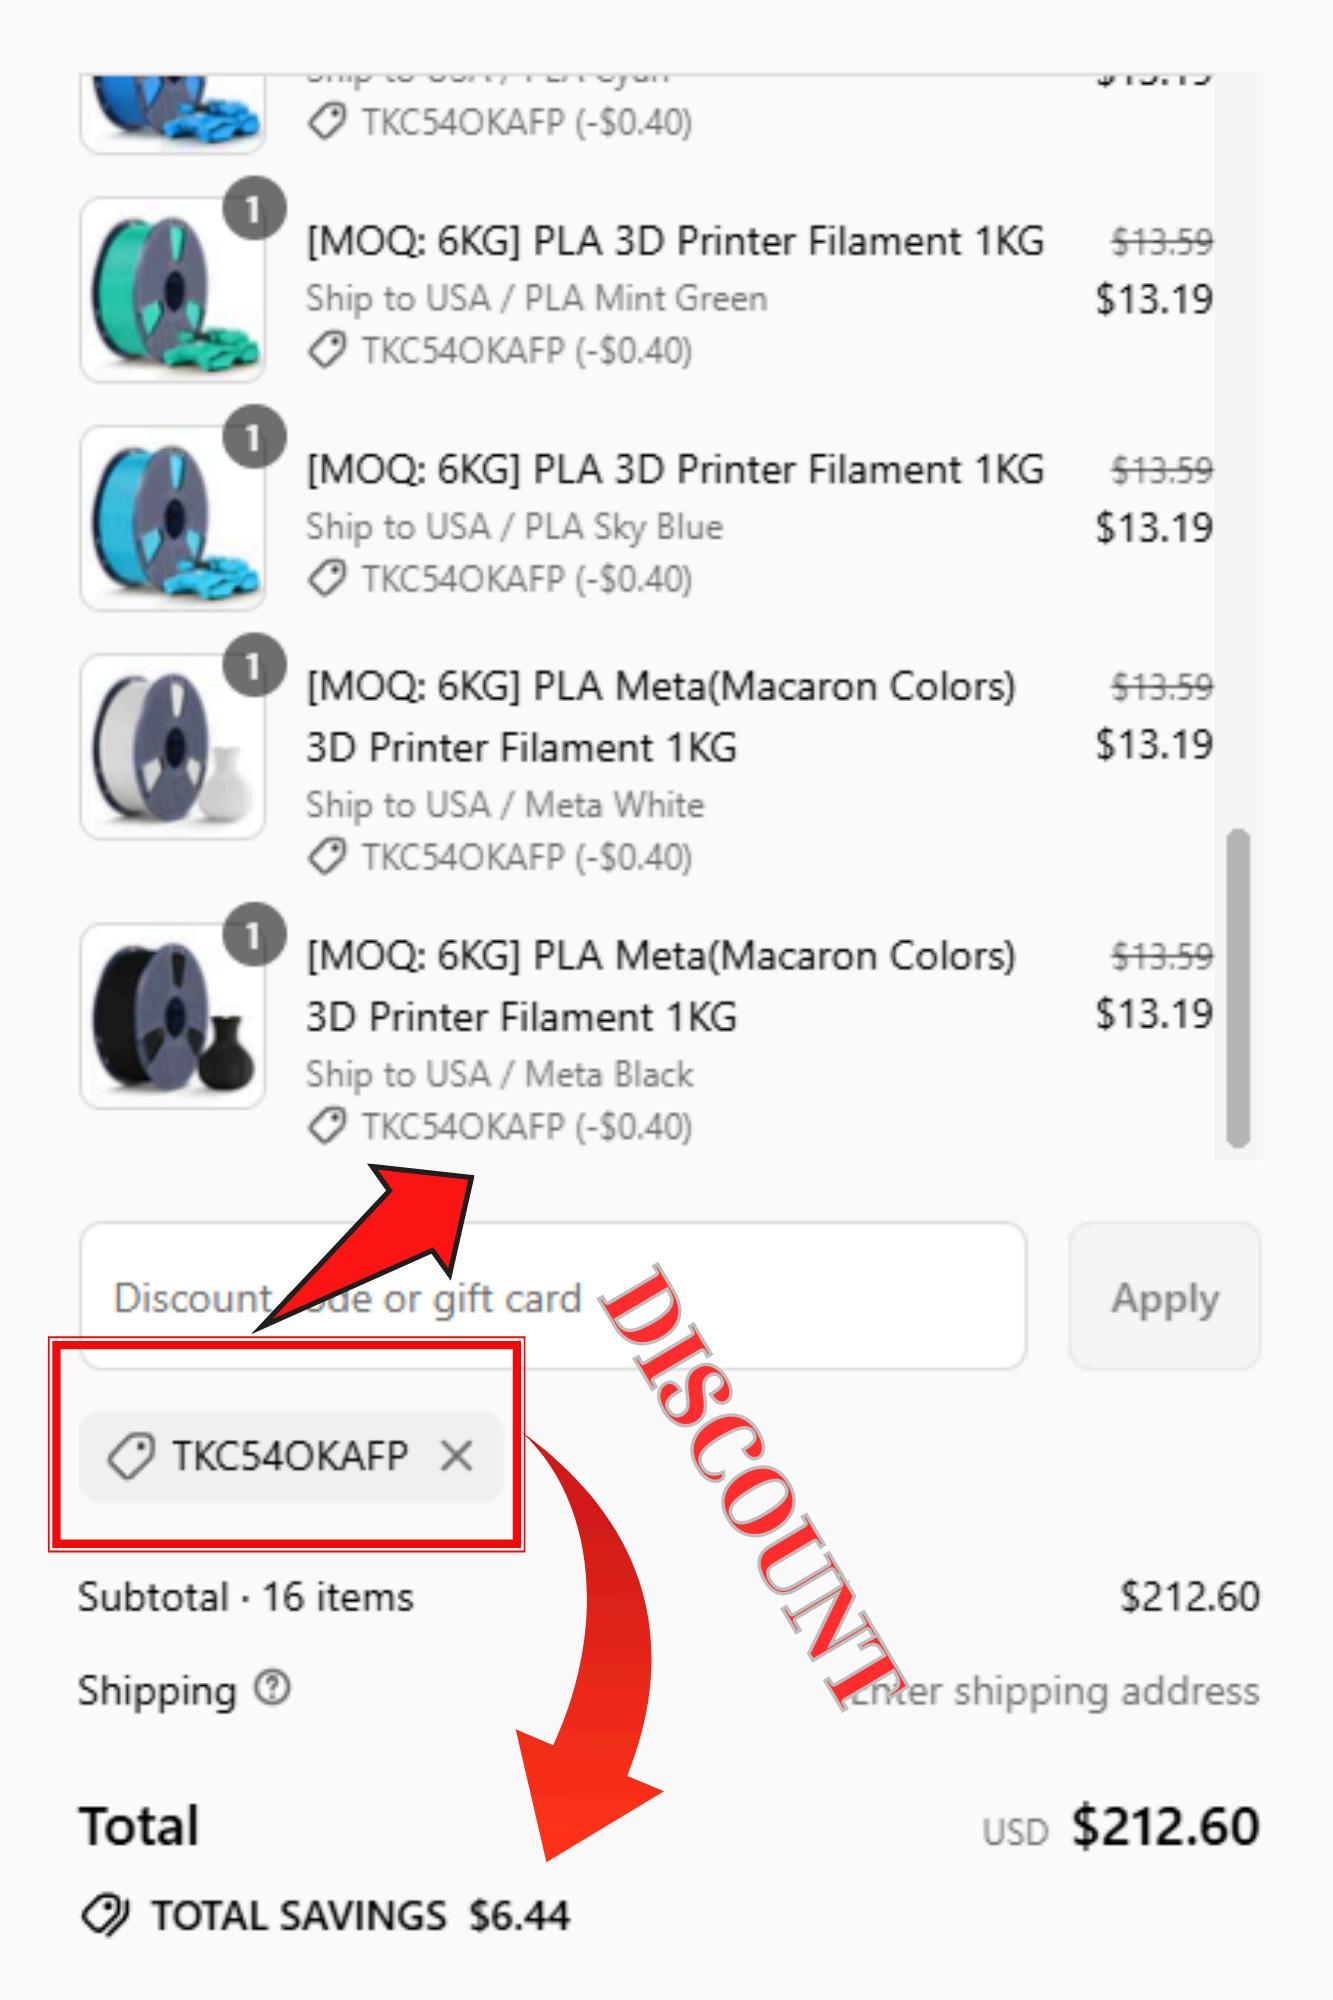
Task: Click the quantity badge on the Meta Black item
Action: (253, 936)
